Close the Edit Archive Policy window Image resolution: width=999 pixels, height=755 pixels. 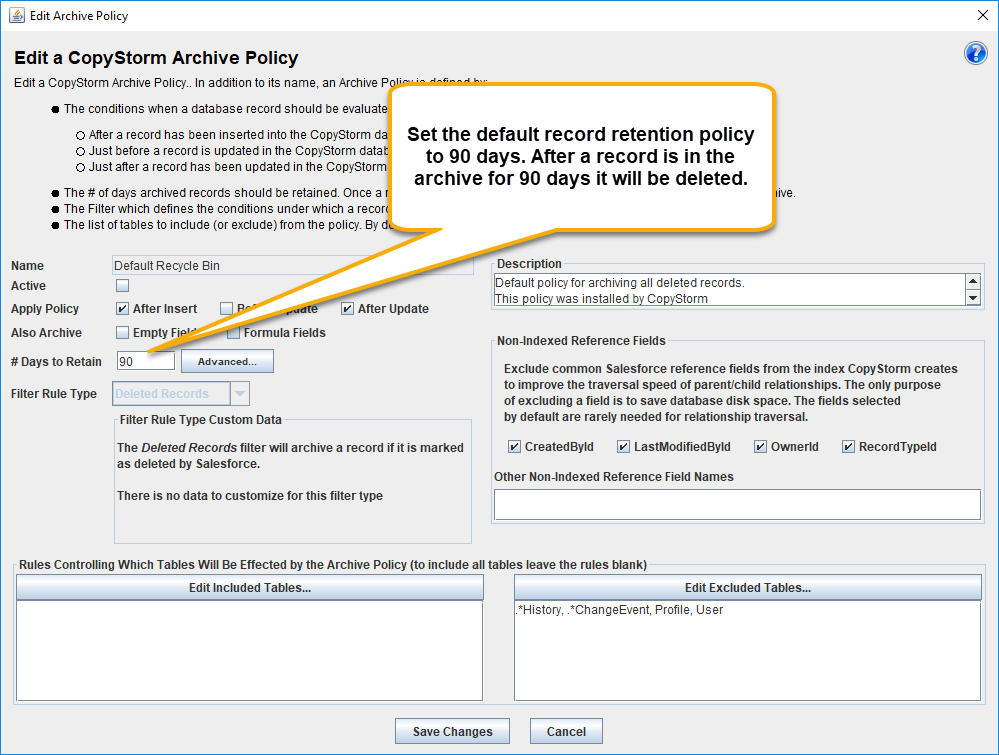point(983,15)
